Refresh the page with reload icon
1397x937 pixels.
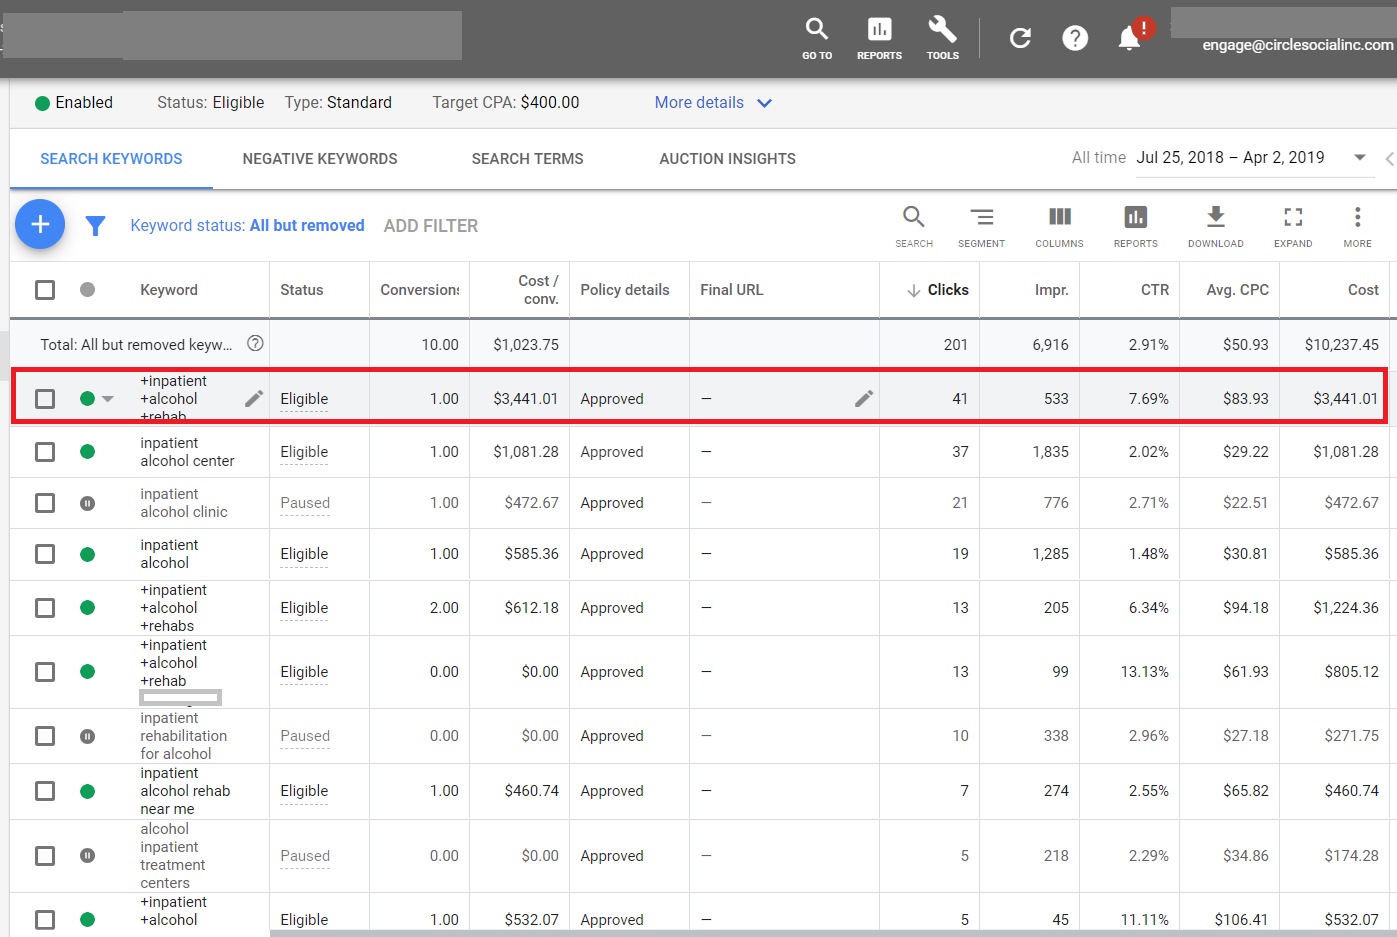(x=1020, y=38)
